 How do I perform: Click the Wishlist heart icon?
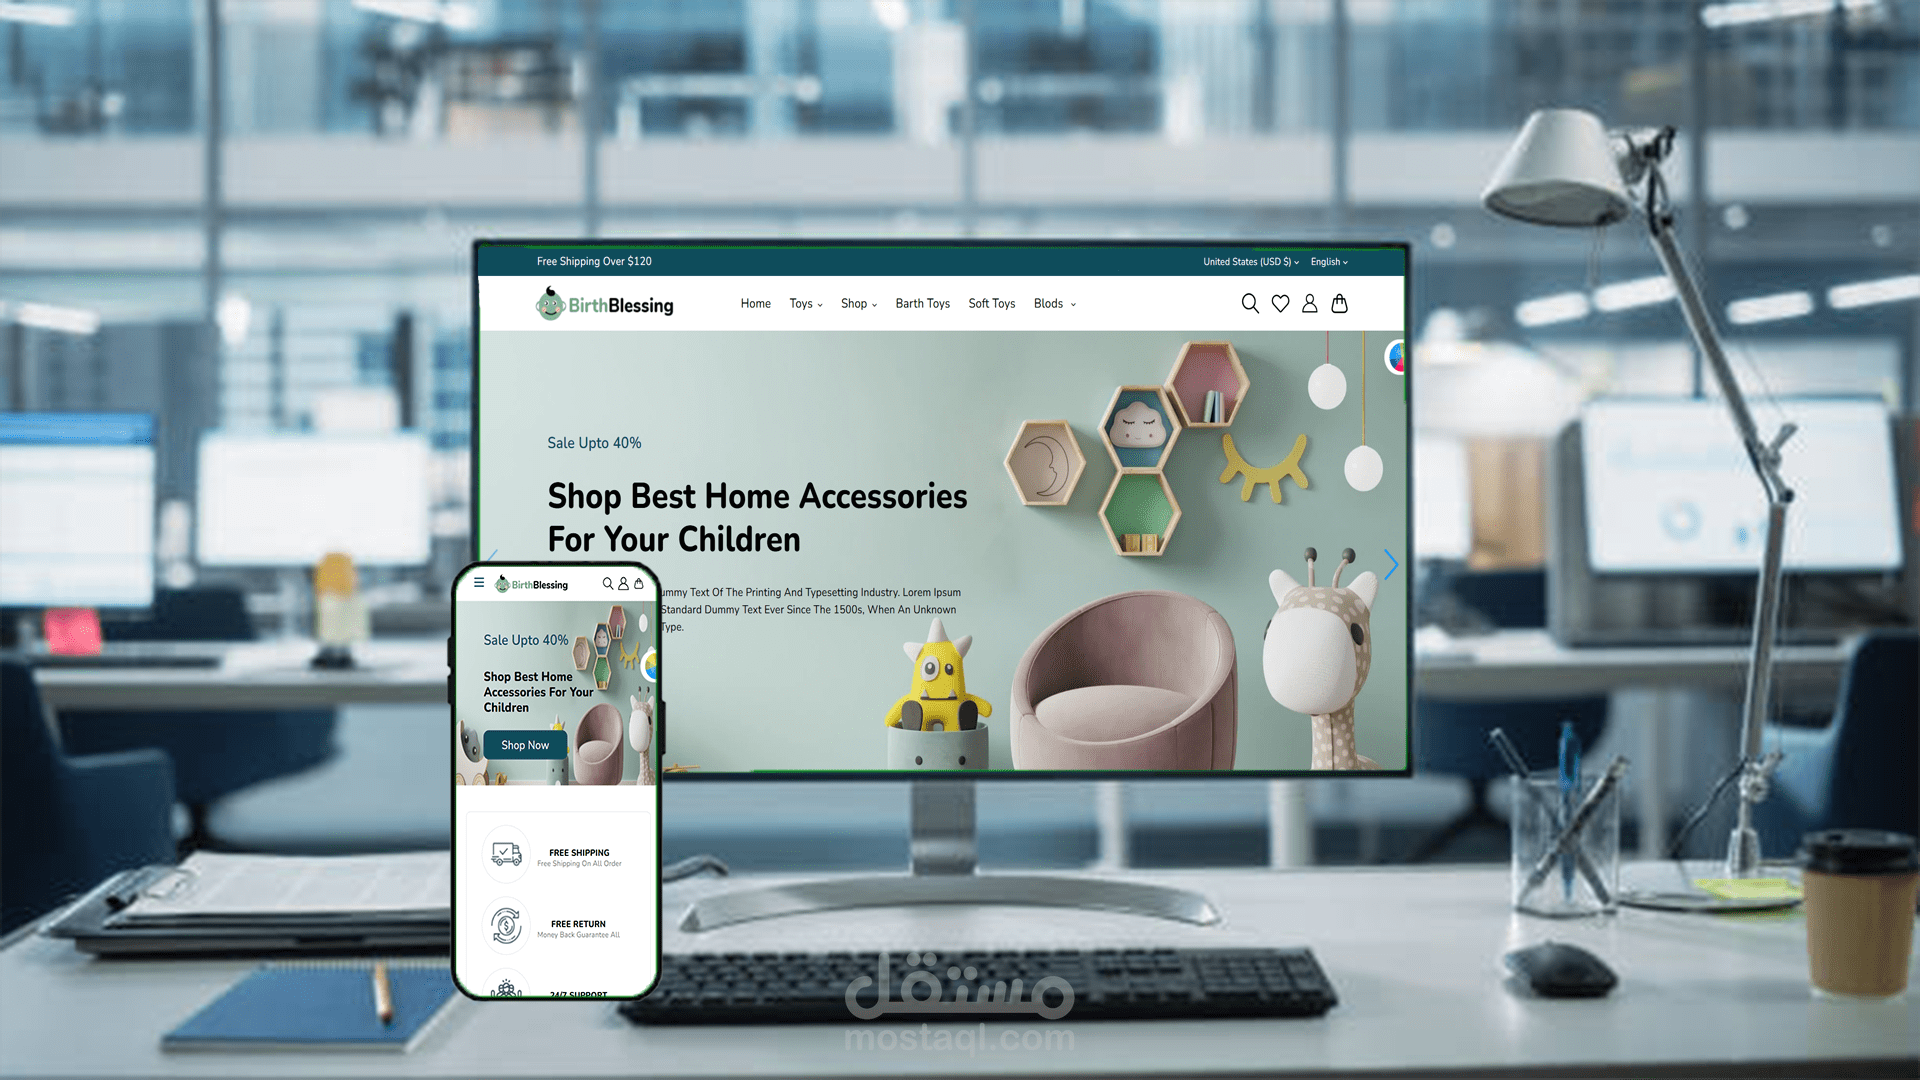coord(1279,303)
